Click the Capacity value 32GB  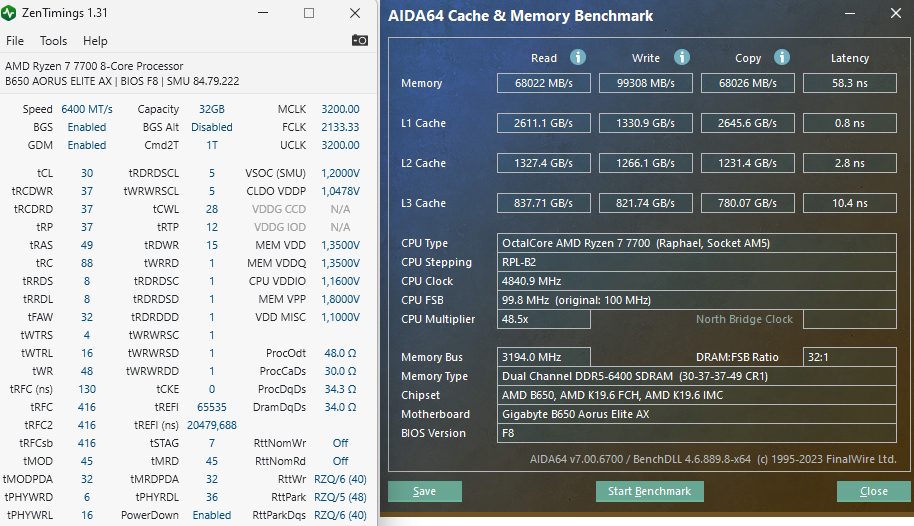click(x=212, y=109)
